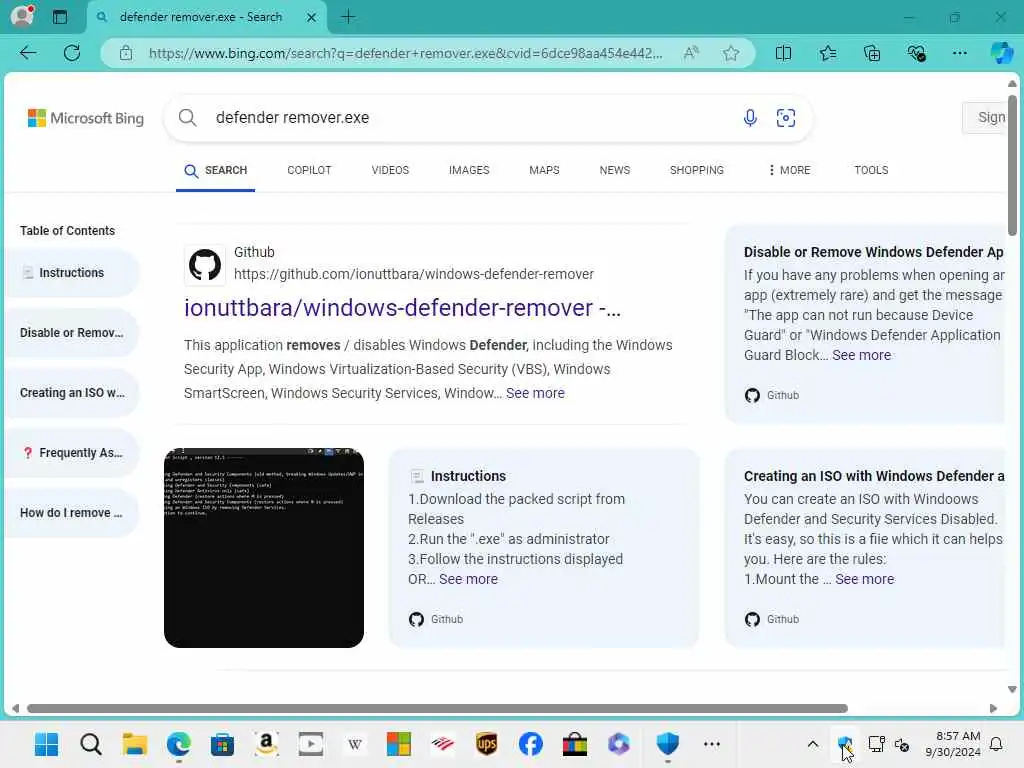1024x768 pixels.
Task: Show hidden tray icons chevron
Action: point(812,744)
